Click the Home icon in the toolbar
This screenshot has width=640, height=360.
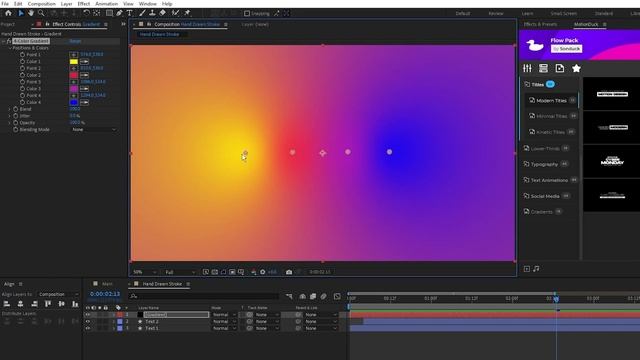pos(8,13)
